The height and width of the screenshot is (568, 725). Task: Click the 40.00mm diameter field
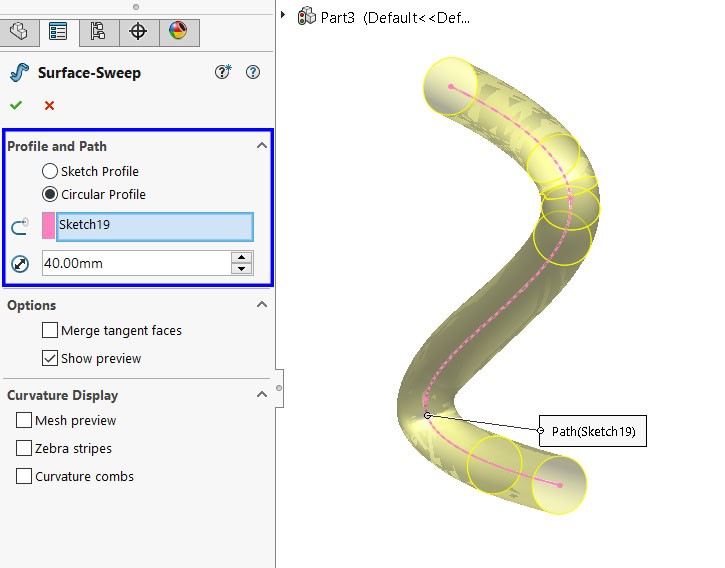[136, 263]
